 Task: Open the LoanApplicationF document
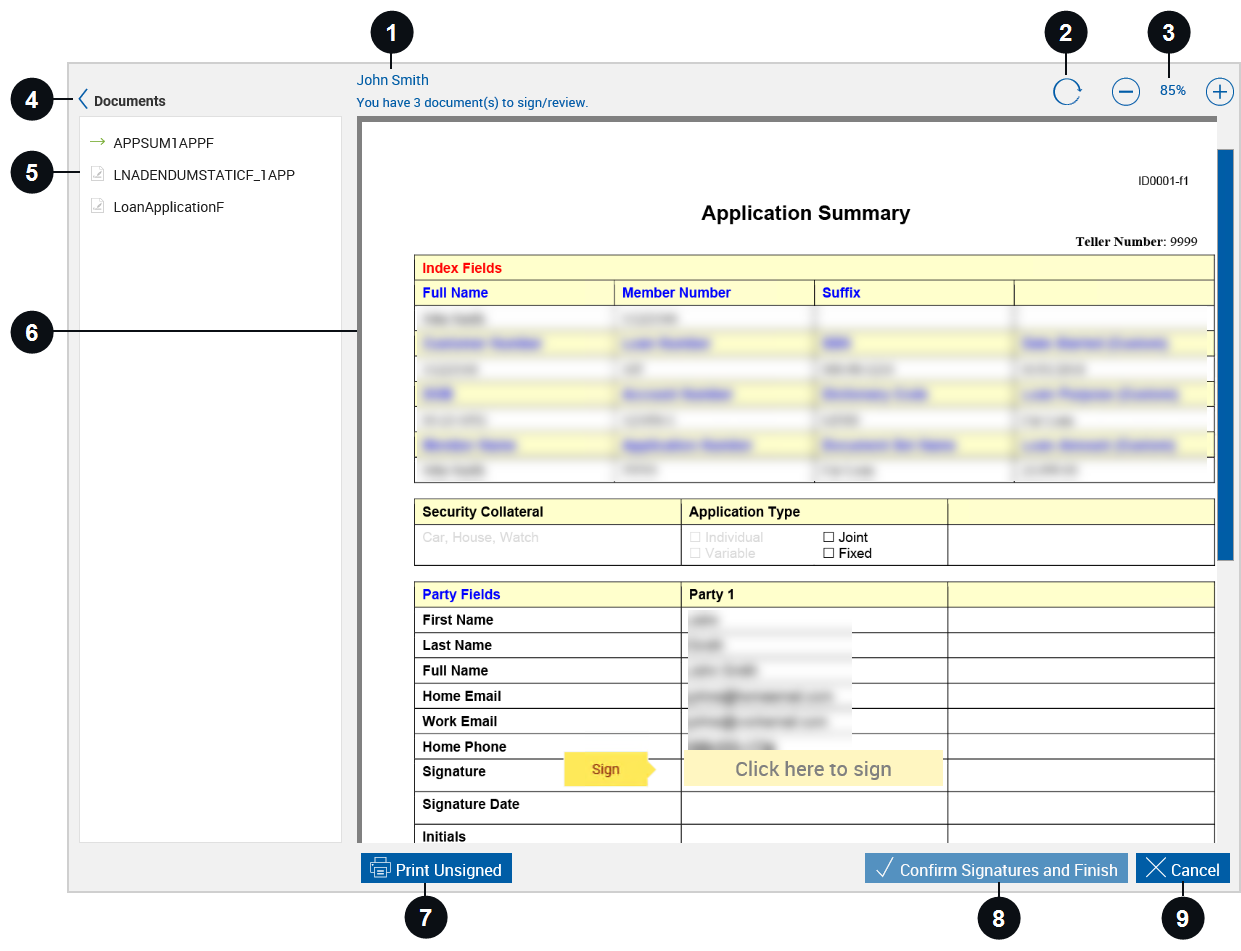[169, 207]
